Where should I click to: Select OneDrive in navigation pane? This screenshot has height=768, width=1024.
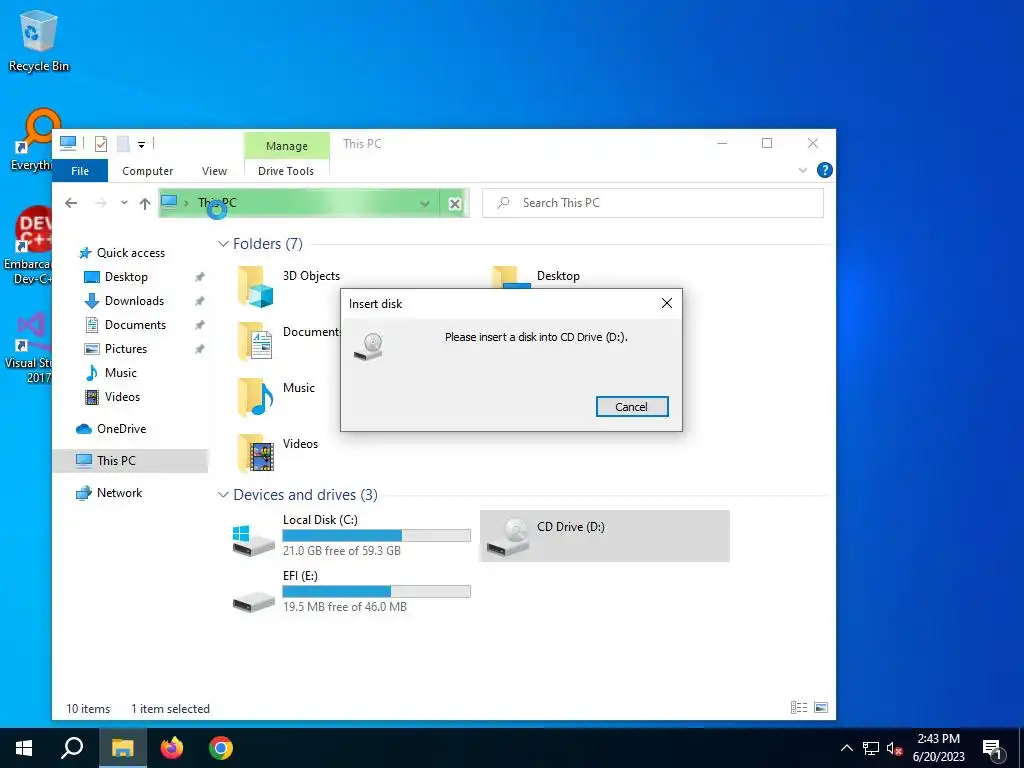[x=121, y=429]
